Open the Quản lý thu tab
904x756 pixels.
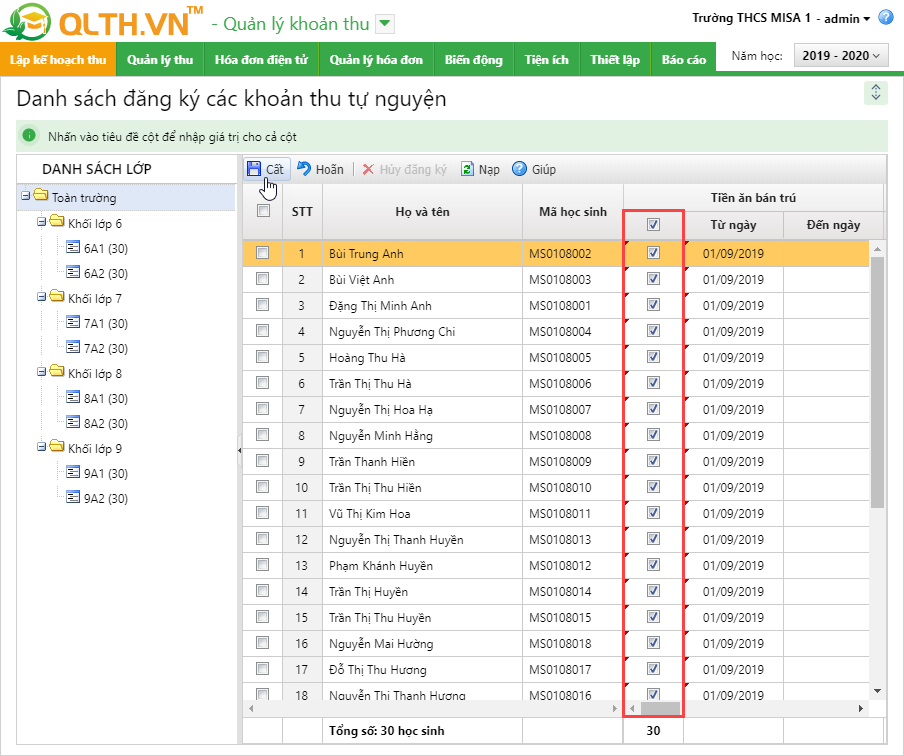tap(160, 59)
